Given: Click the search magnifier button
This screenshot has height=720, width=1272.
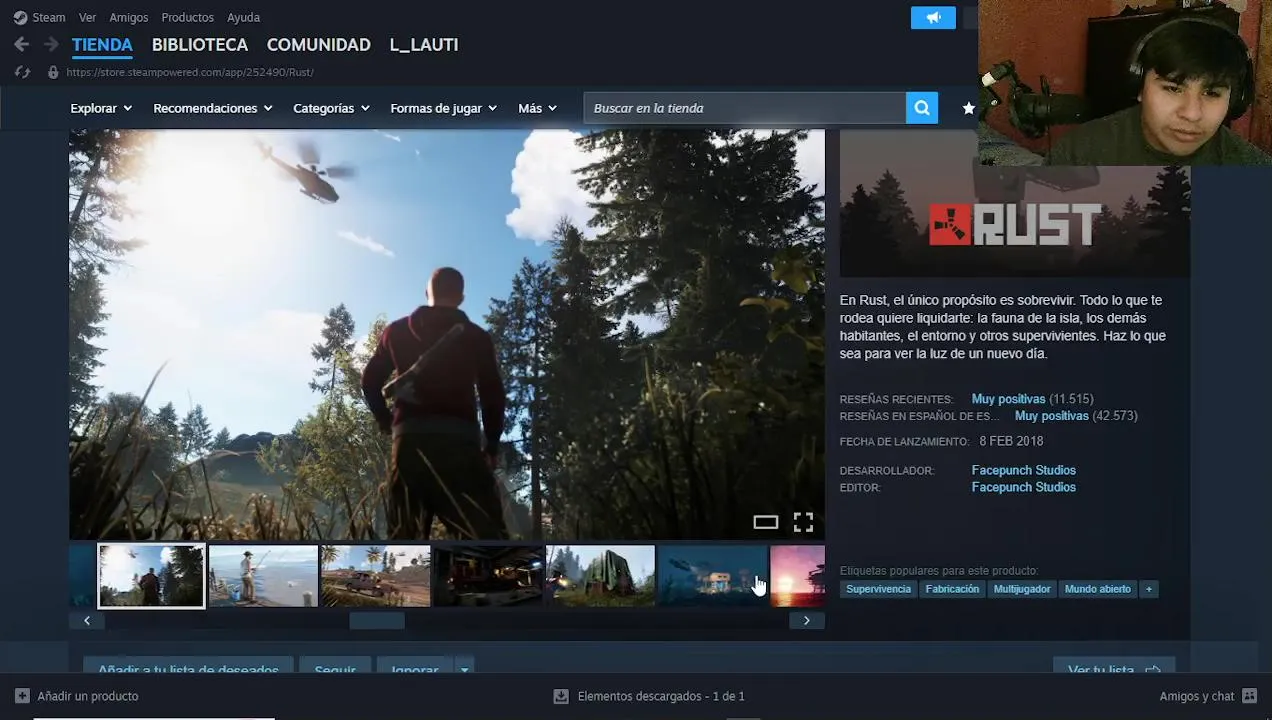Looking at the screenshot, I should click(x=922, y=108).
